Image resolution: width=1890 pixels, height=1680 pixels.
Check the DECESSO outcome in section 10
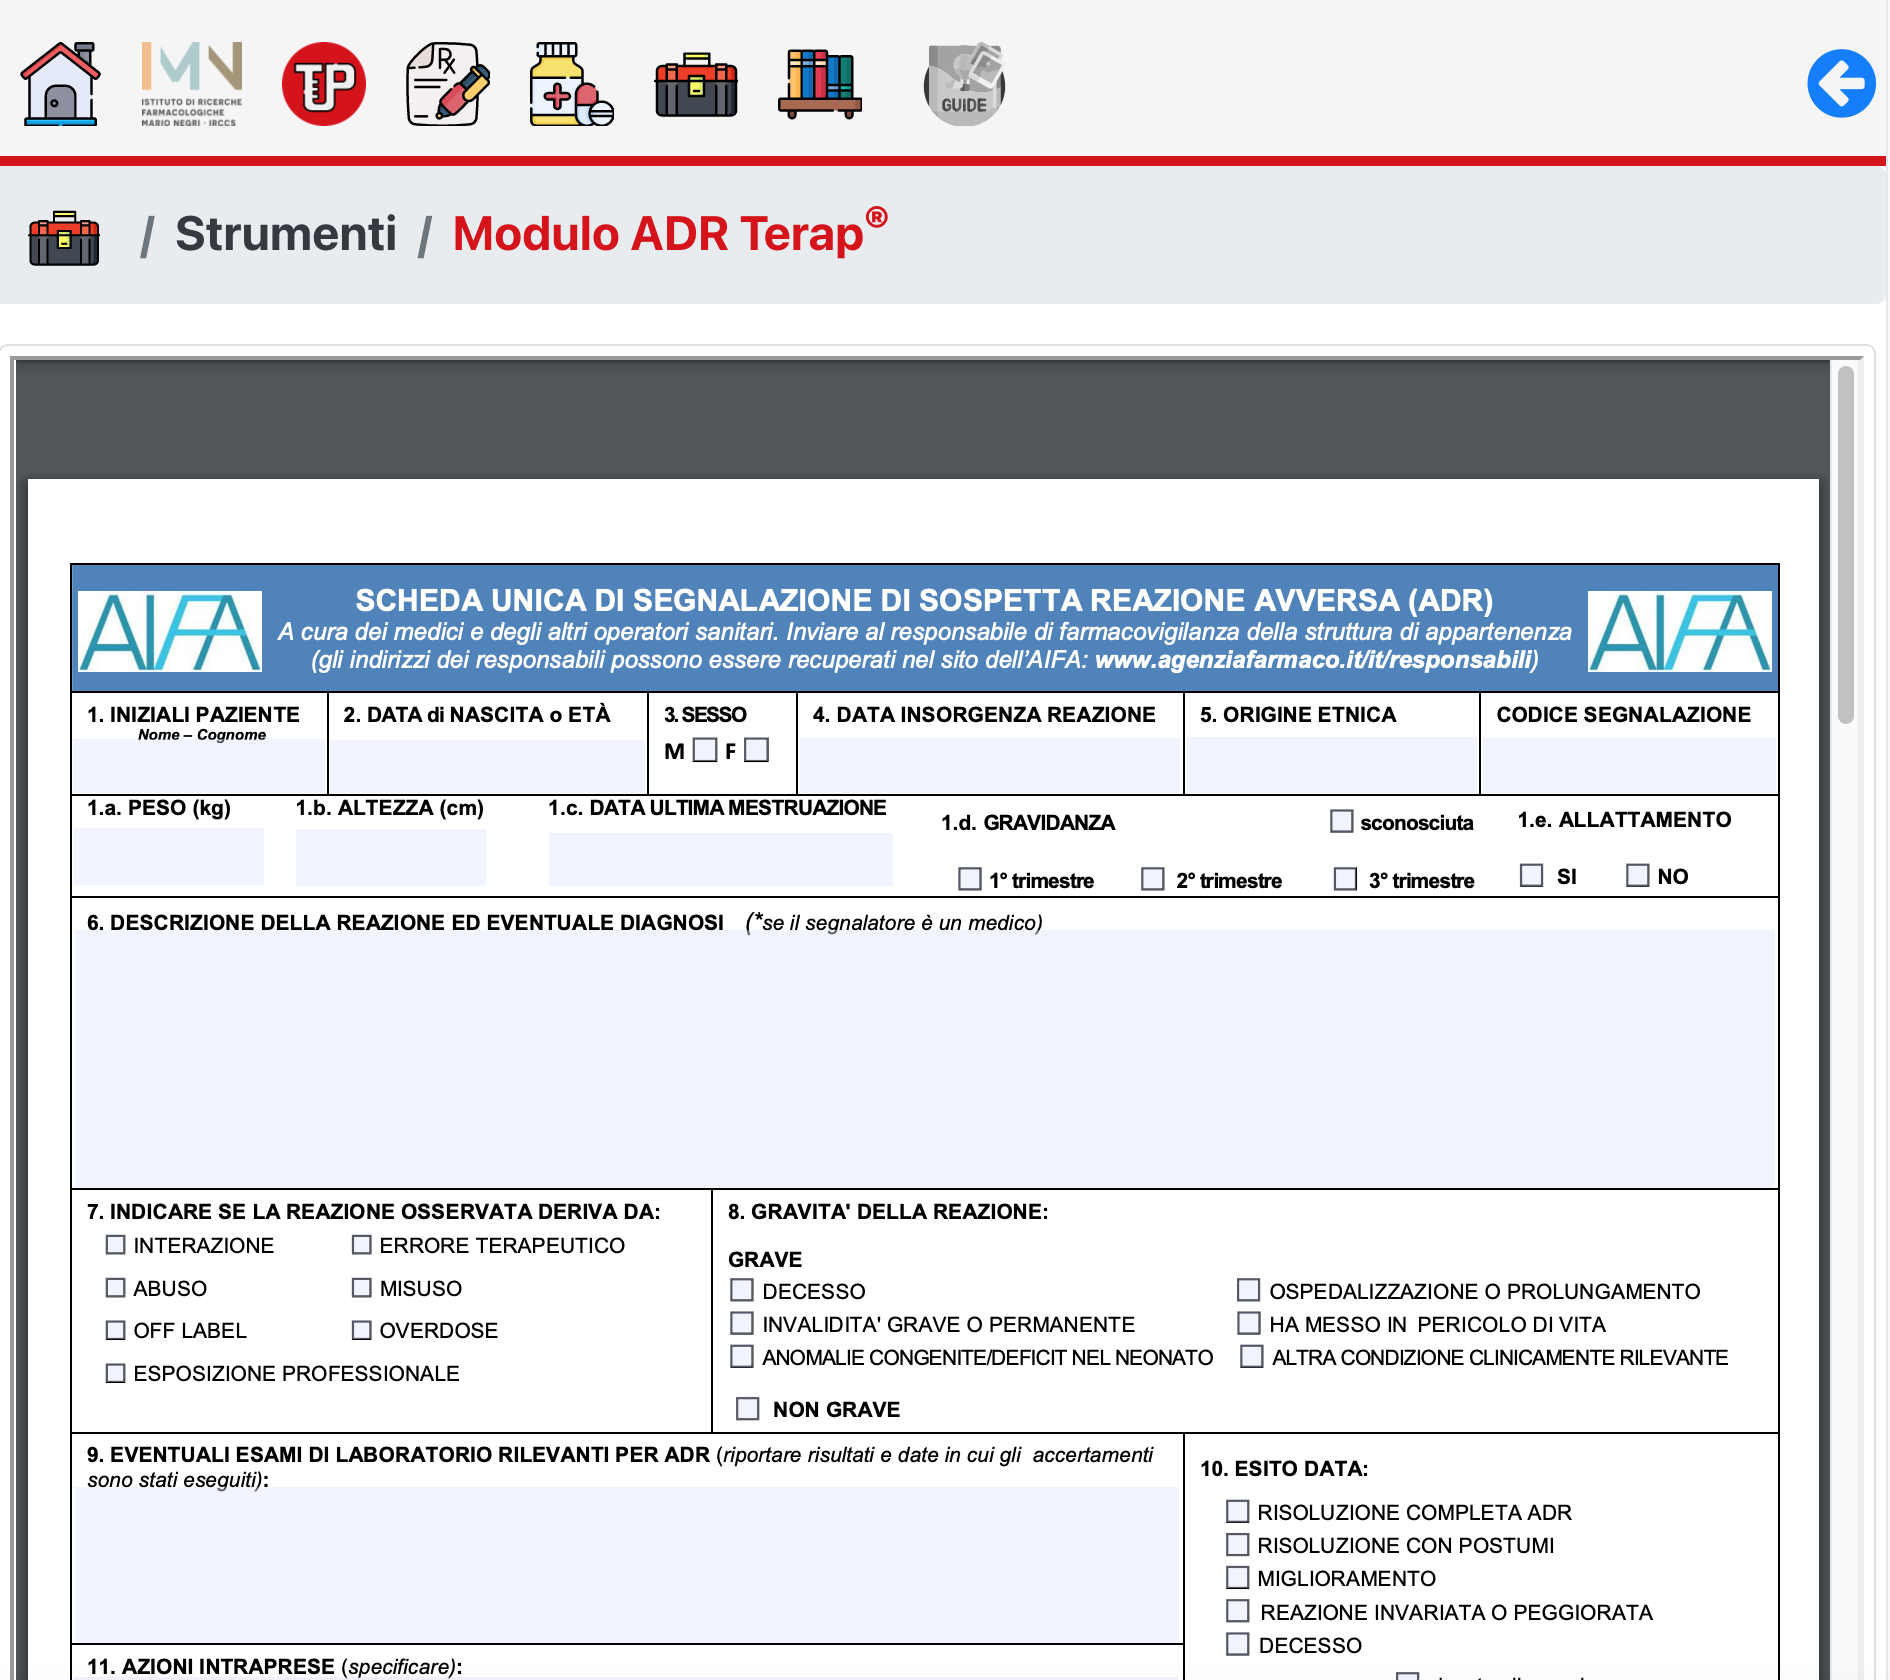[1238, 1644]
